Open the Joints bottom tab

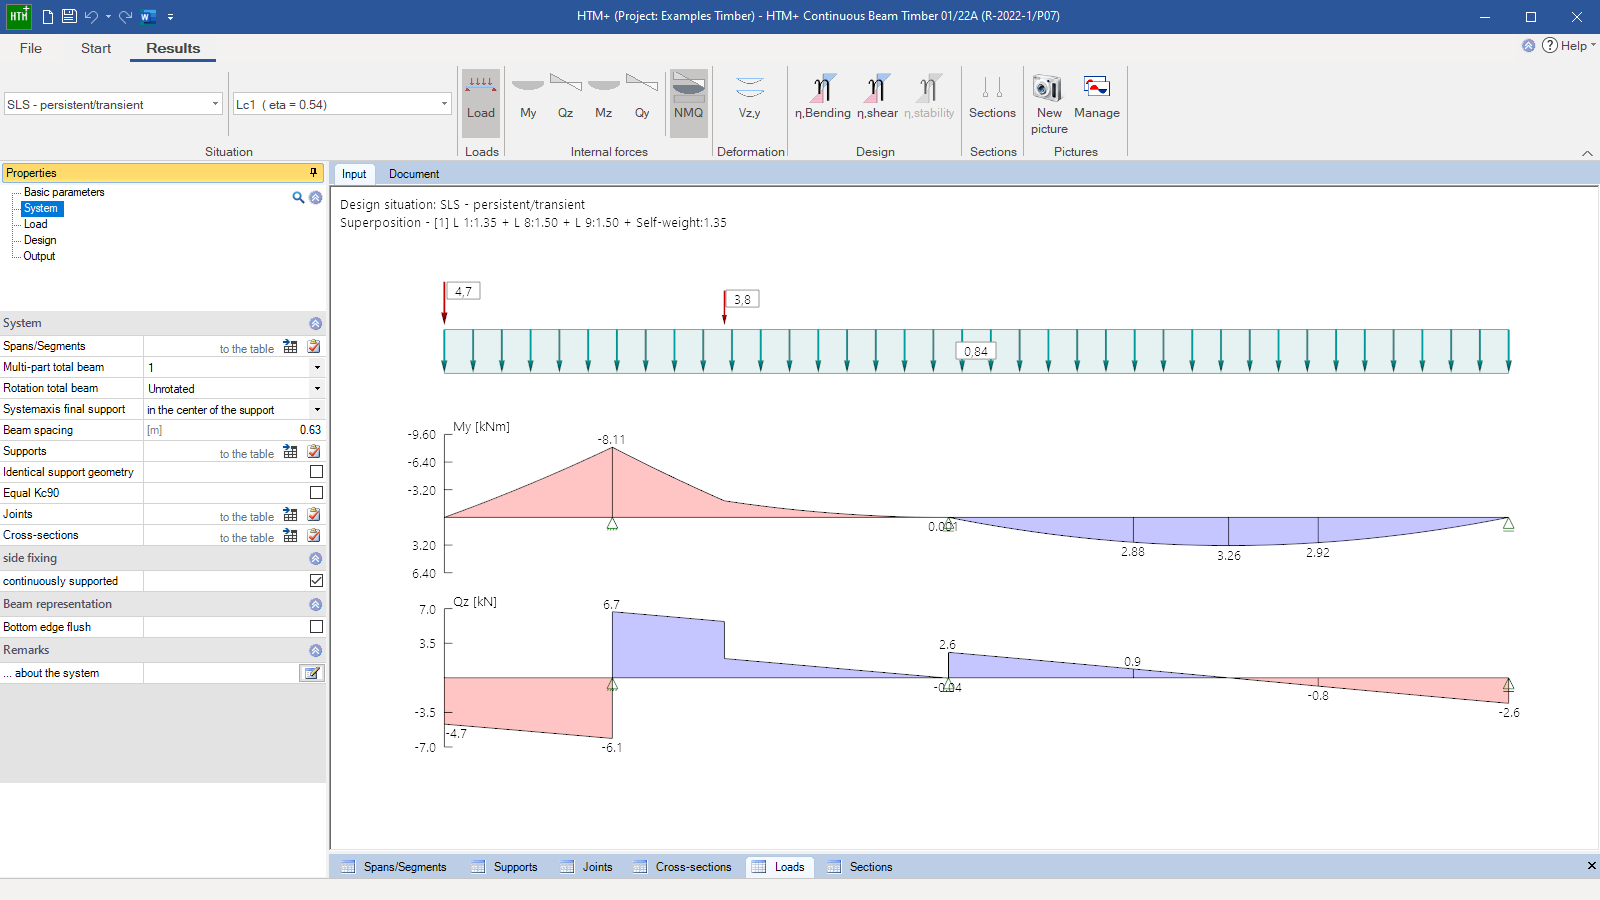pos(587,867)
